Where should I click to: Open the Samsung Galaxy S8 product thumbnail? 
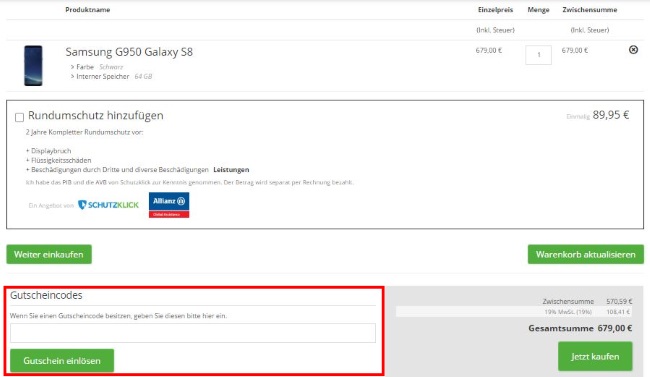(x=33, y=66)
